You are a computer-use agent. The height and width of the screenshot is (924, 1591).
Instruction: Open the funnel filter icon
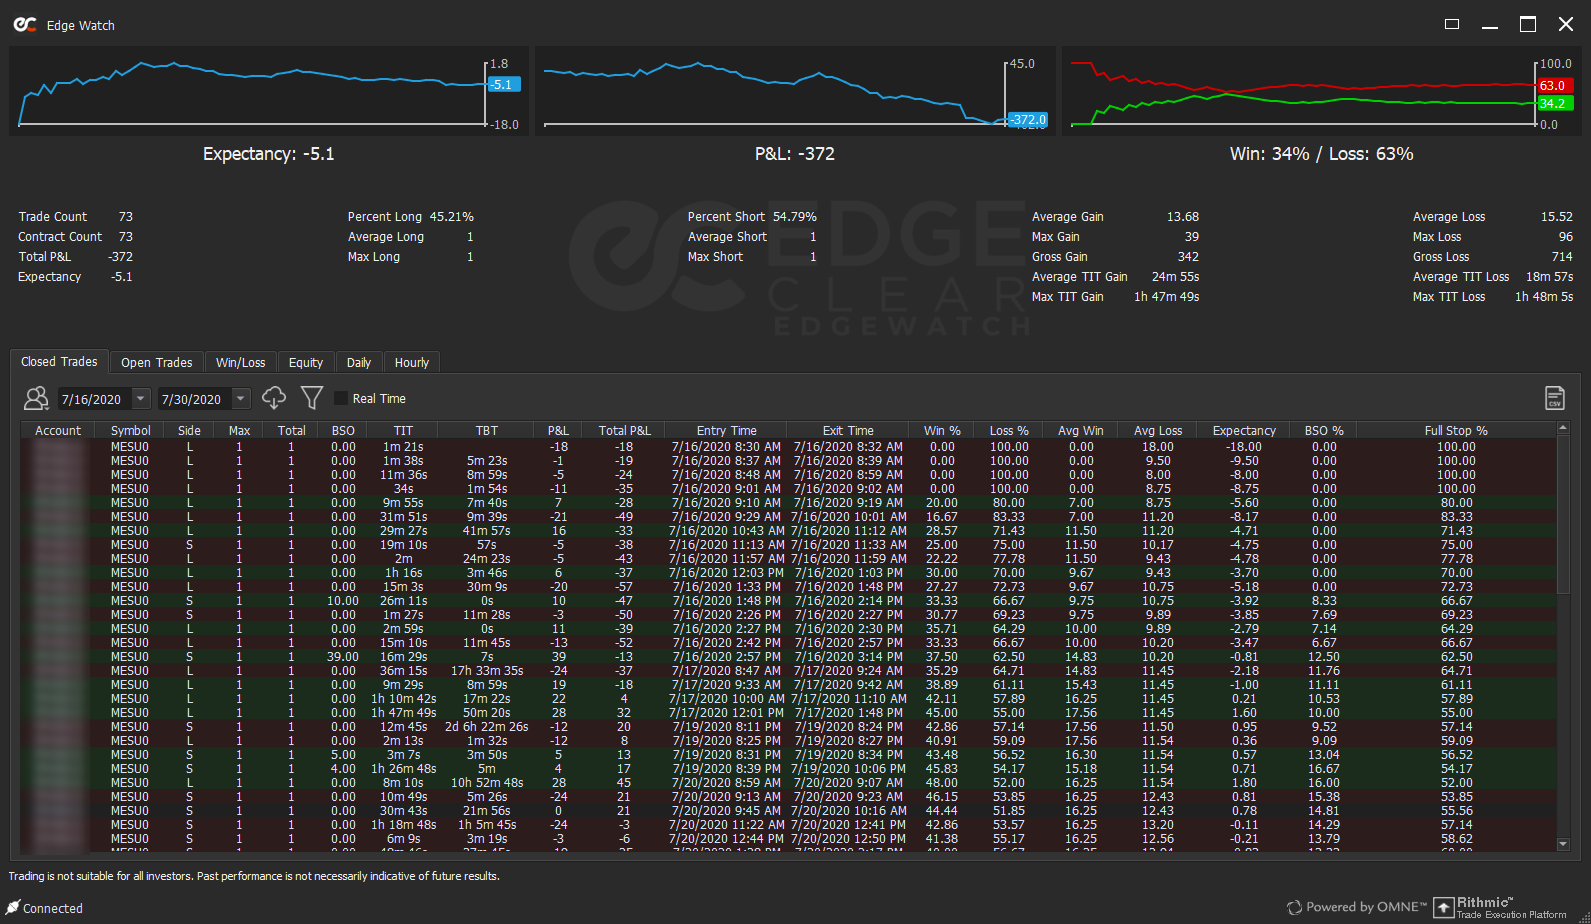pyautogui.click(x=312, y=398)
